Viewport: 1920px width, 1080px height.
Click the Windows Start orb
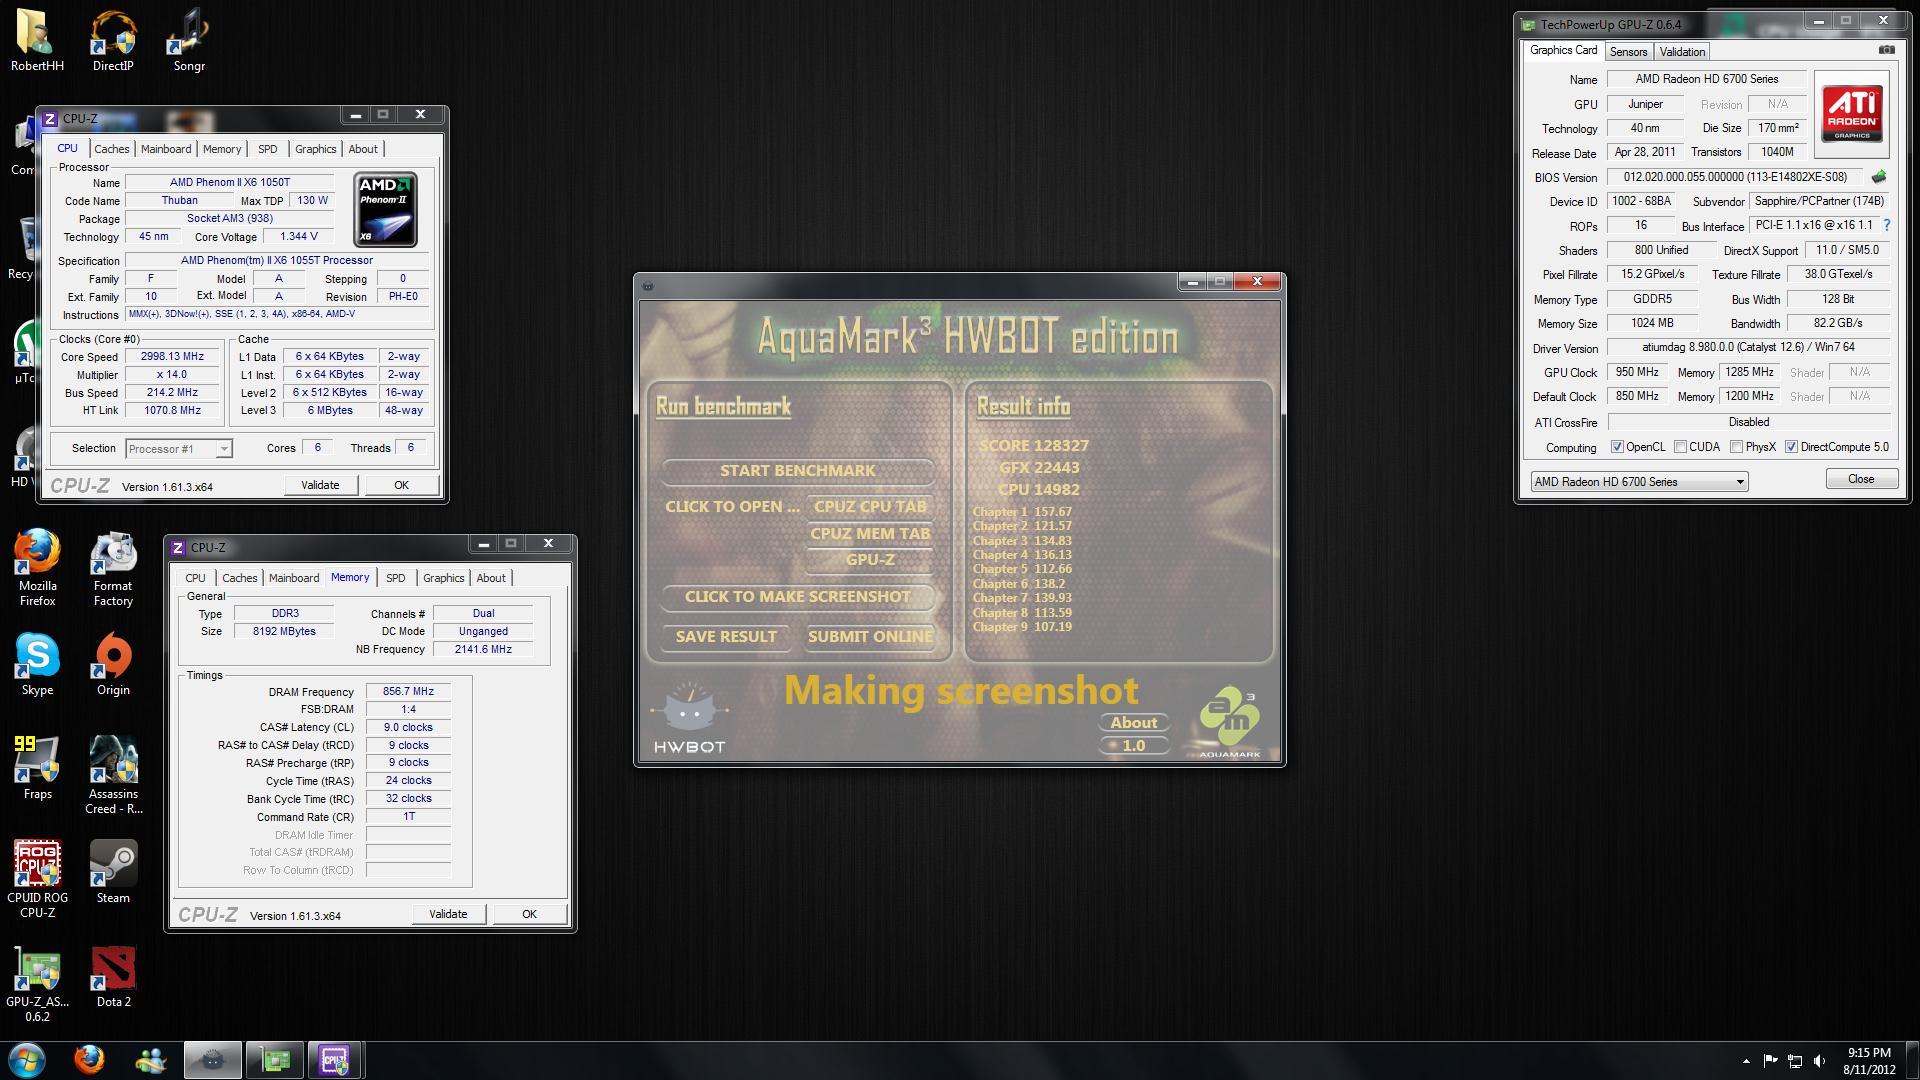(x=27, y=1060)
